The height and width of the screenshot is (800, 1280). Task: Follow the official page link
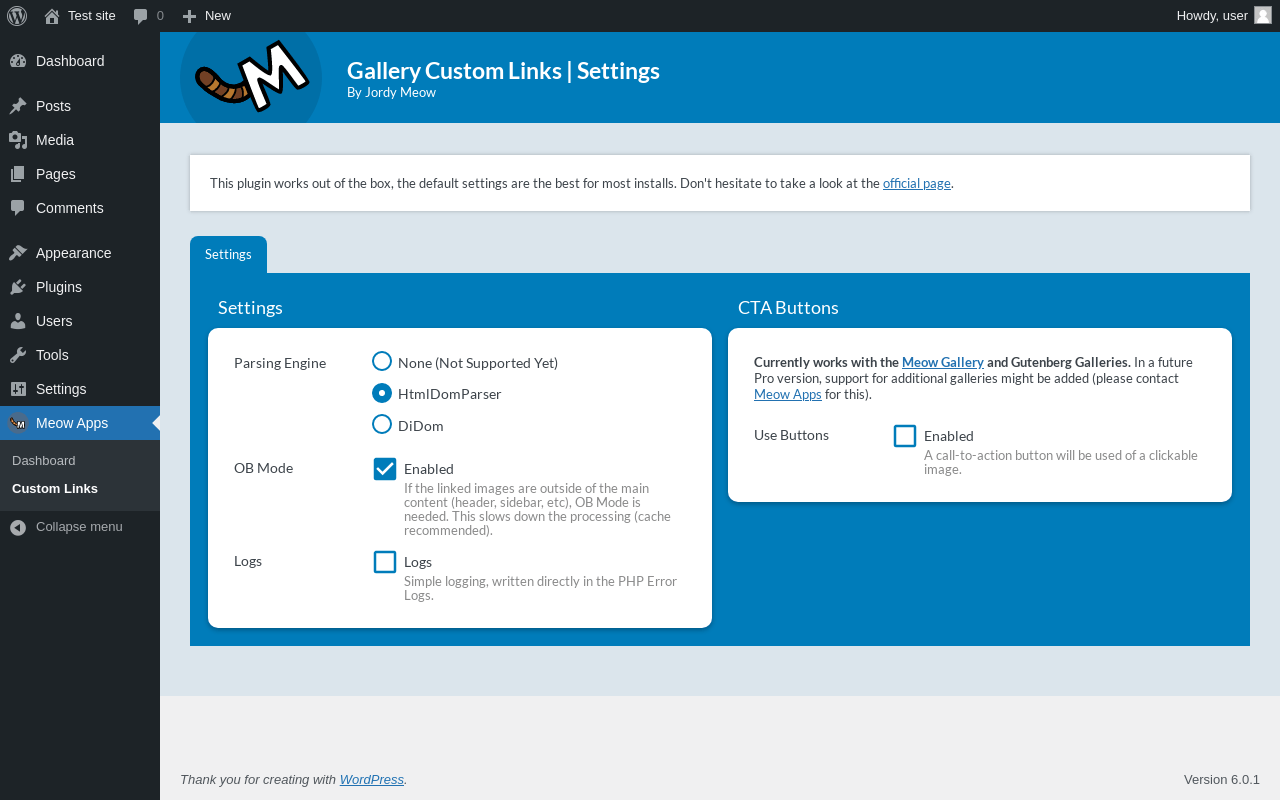click(x=916, y=184)
